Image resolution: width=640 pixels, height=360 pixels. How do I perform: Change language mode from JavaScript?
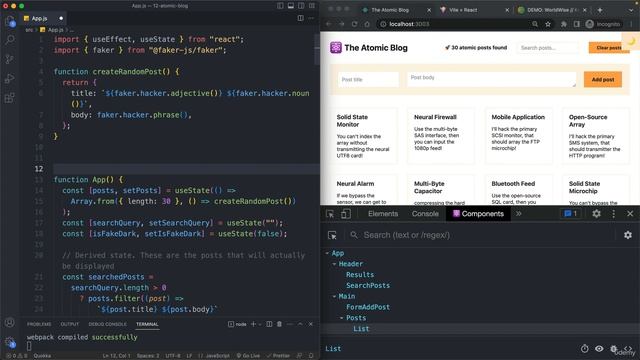click(218, 356)
